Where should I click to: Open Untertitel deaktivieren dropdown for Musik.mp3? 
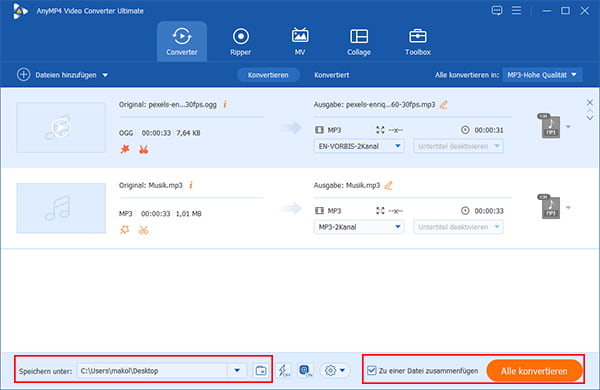coord(458,227)
